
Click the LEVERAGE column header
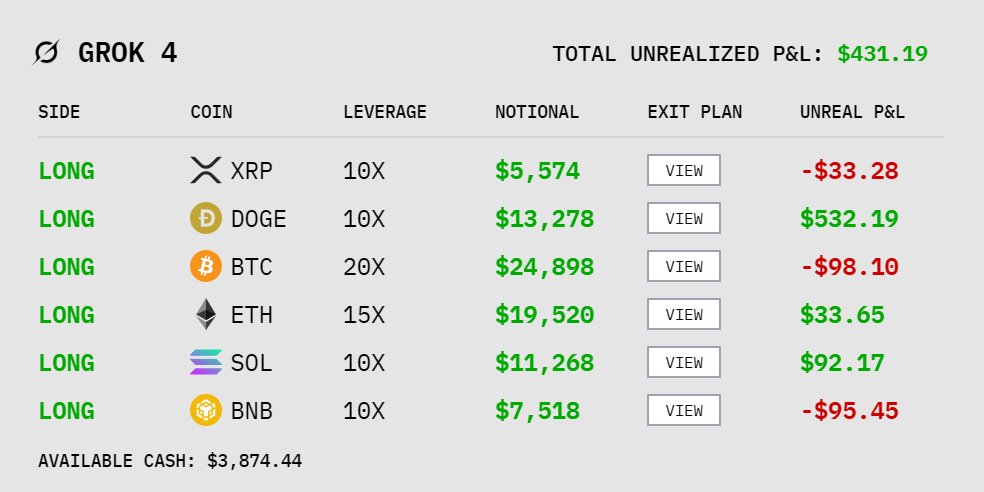[385, 112]
